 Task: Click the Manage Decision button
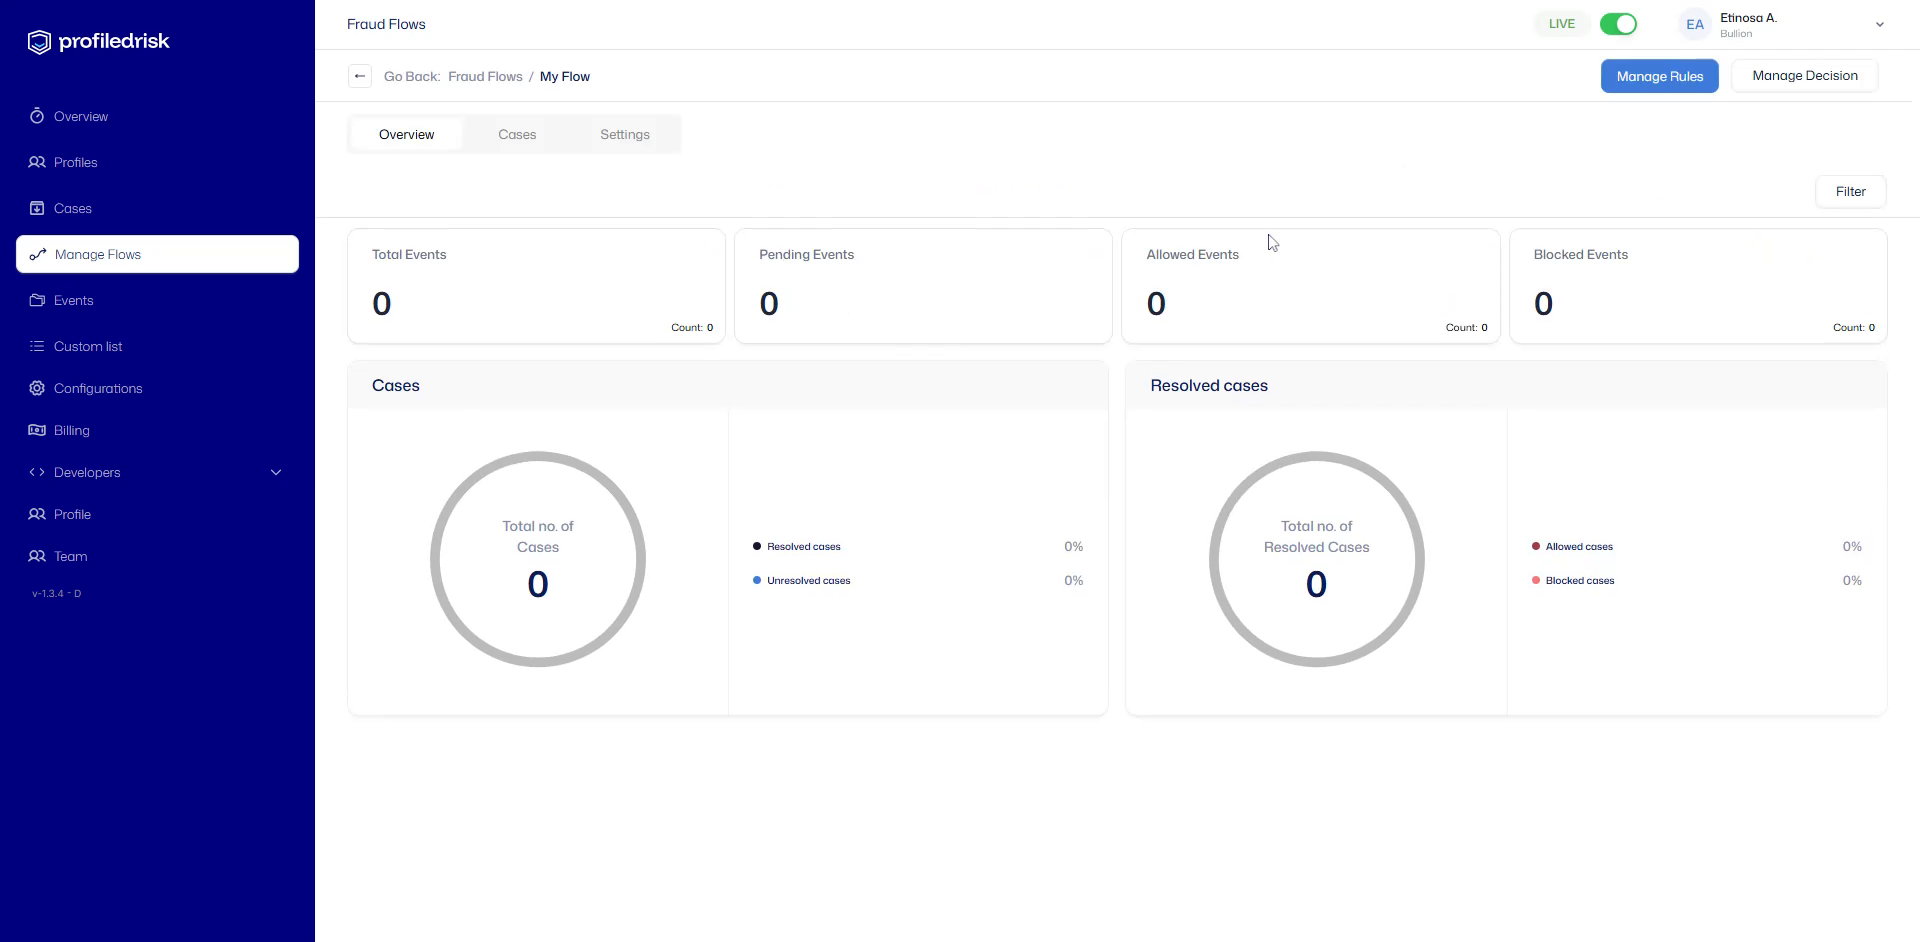(1804, 76)
